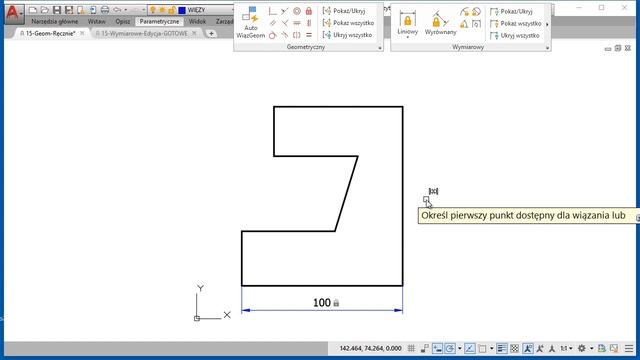Click the 100 dimensional constraint value
Viewport: 640px width, 360px height.
point(322,303)
